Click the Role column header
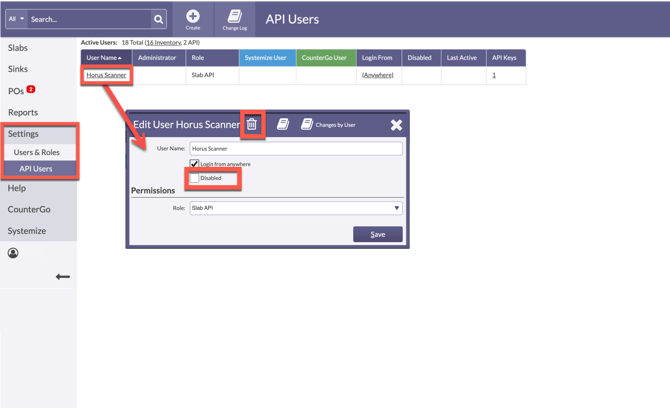The image size is (670, 408). (212, 58)
